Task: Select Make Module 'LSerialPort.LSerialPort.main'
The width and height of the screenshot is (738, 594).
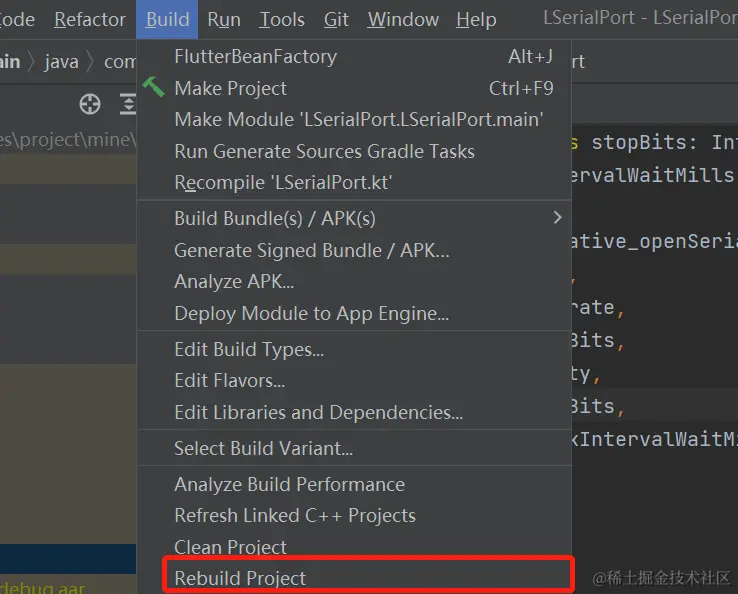Action: [x=354, y=120]
